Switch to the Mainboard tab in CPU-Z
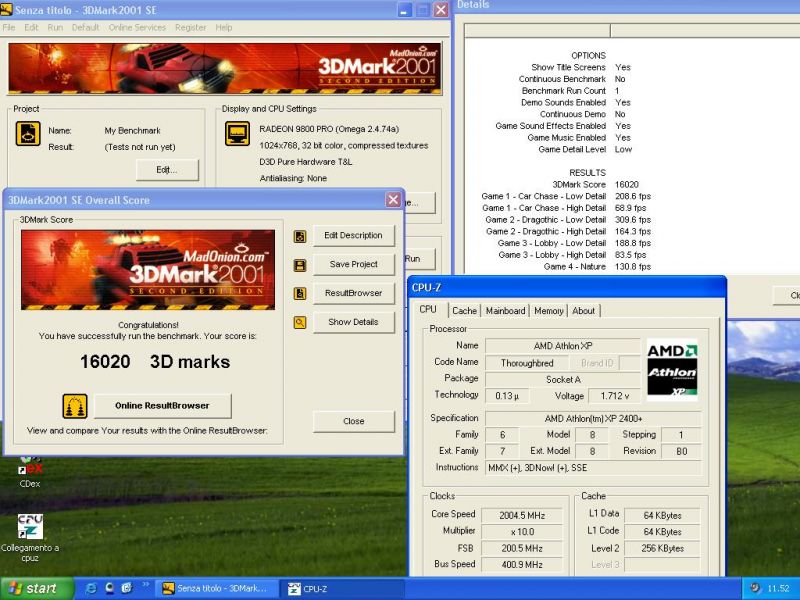The width and height of the screenshot is (800, 600). 505,311
